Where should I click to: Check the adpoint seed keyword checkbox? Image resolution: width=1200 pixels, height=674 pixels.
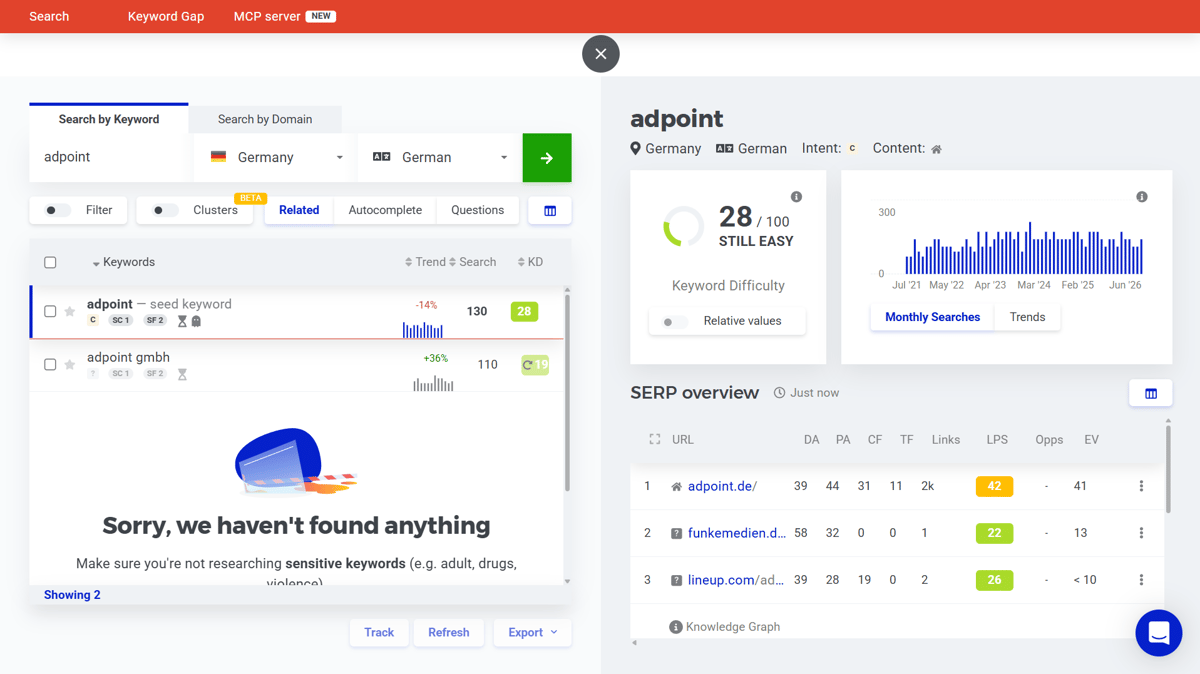(50, 312)
